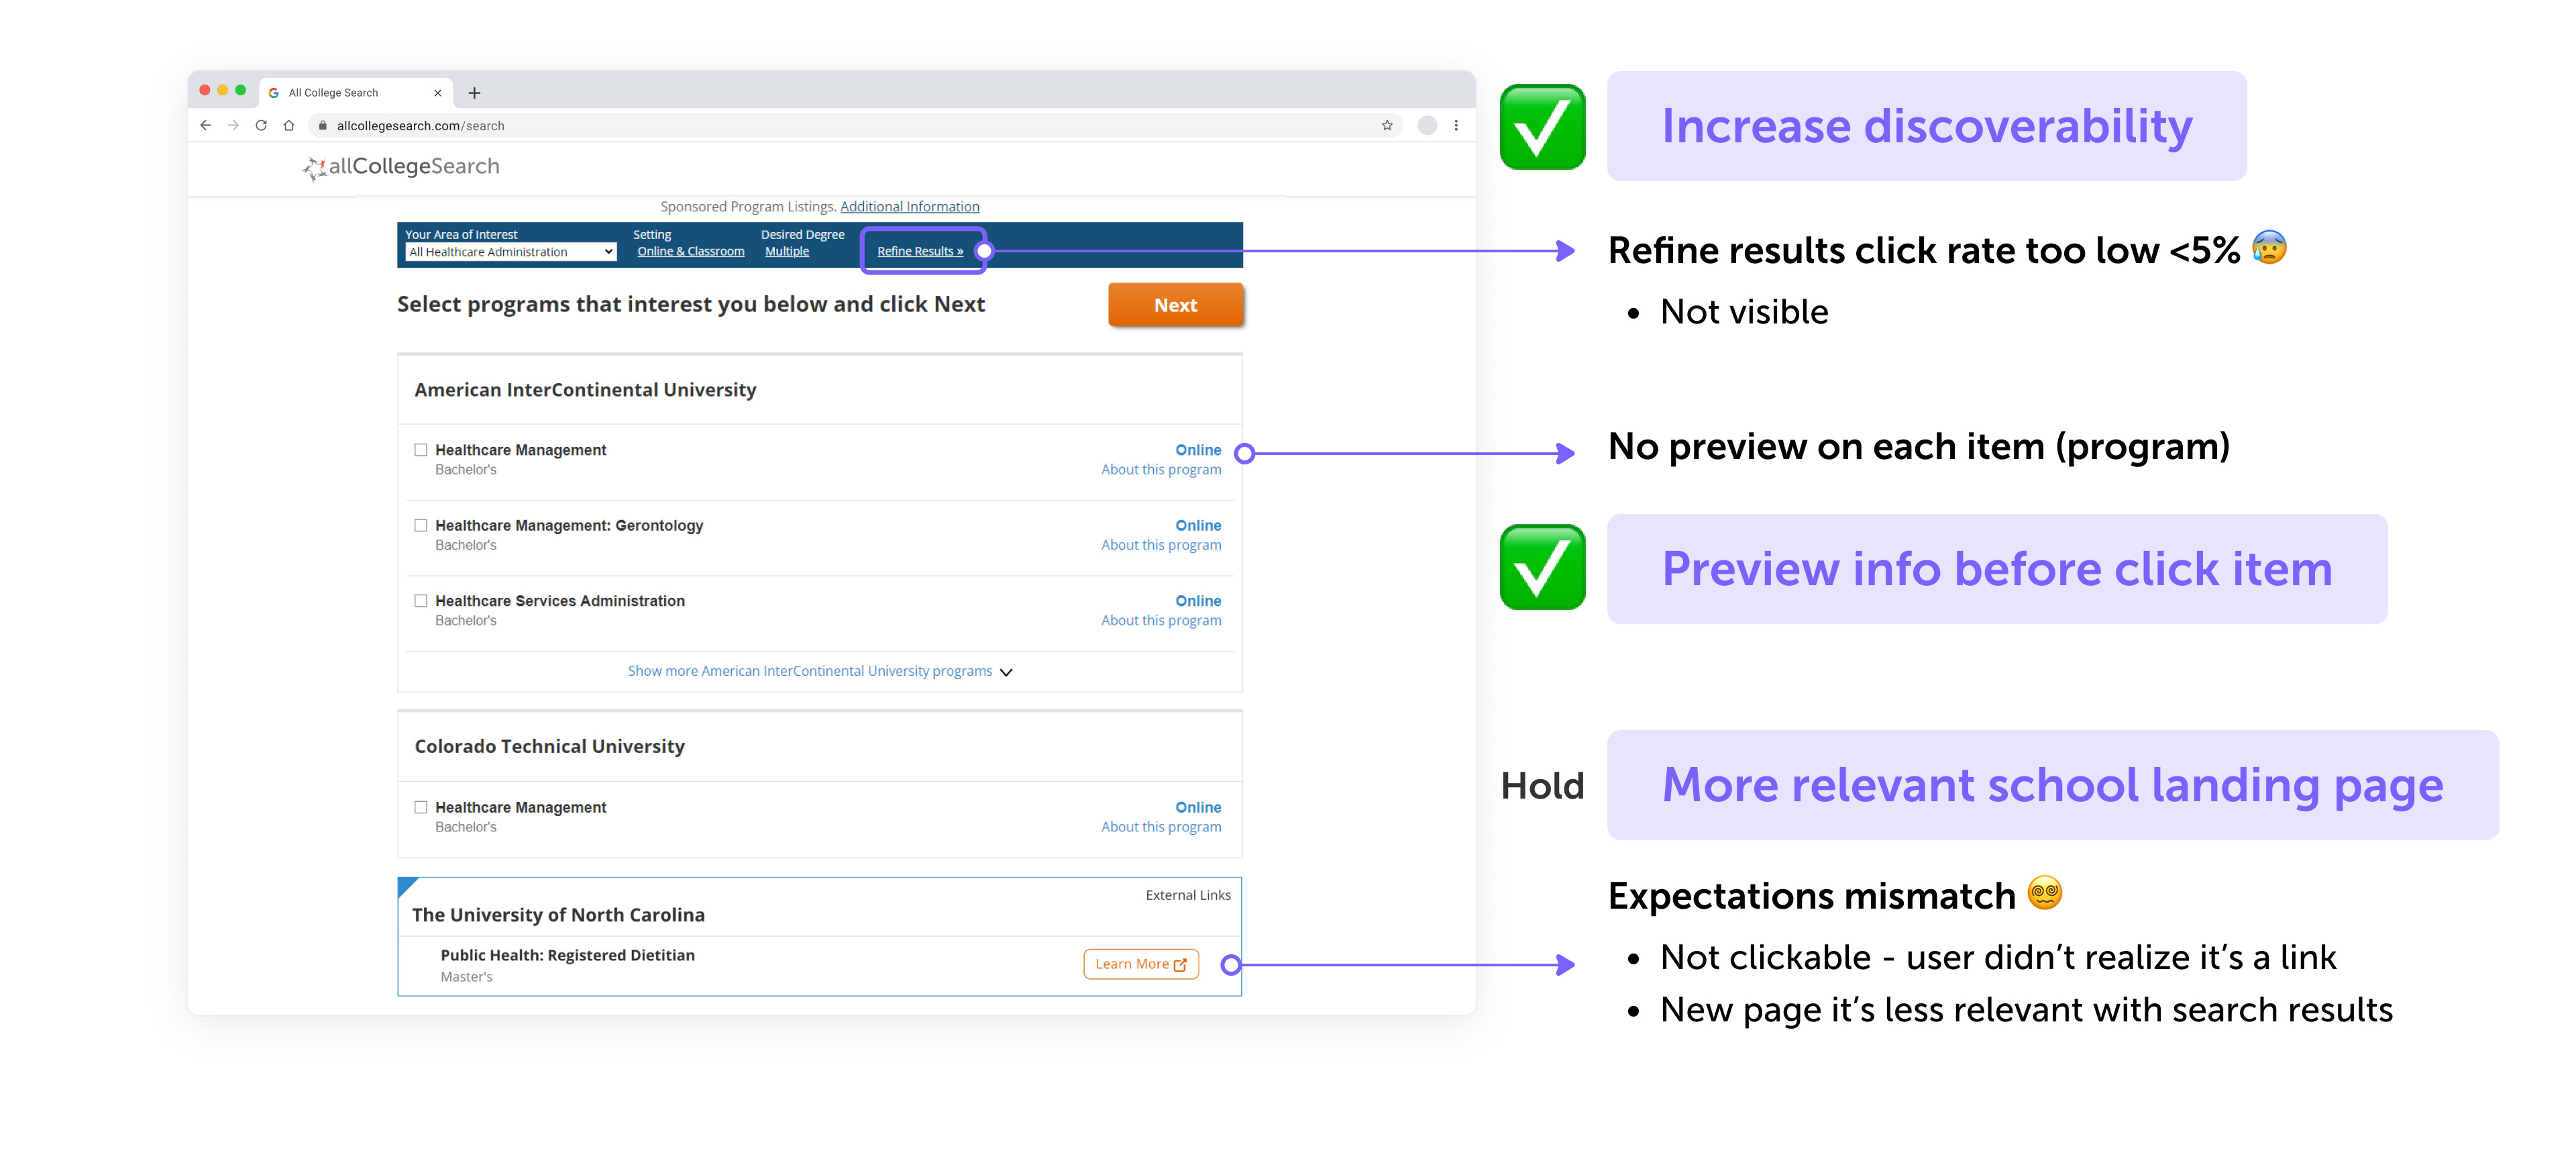Click the Learn More button for Registered Dietitian
The width and height of the screenshot is (2576, 1165).
[1140, 964]
